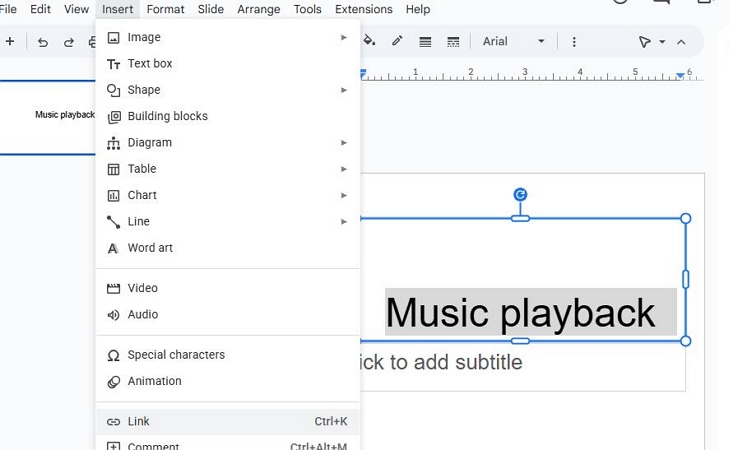
Task: Click the add subtitle placeholder text
Action: click(441, 362)
